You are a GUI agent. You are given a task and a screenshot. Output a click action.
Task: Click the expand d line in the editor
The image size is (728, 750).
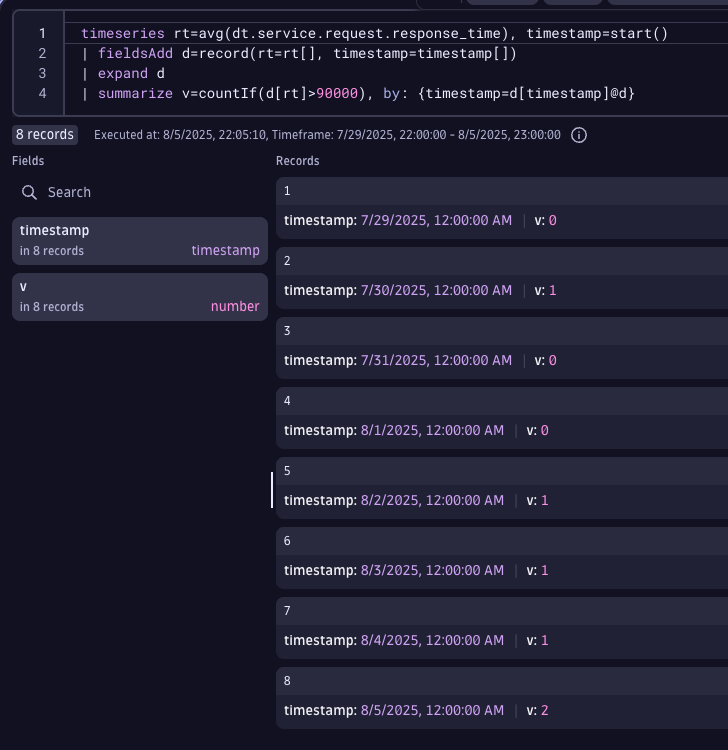pyautogui.click(x=123, y=73)
